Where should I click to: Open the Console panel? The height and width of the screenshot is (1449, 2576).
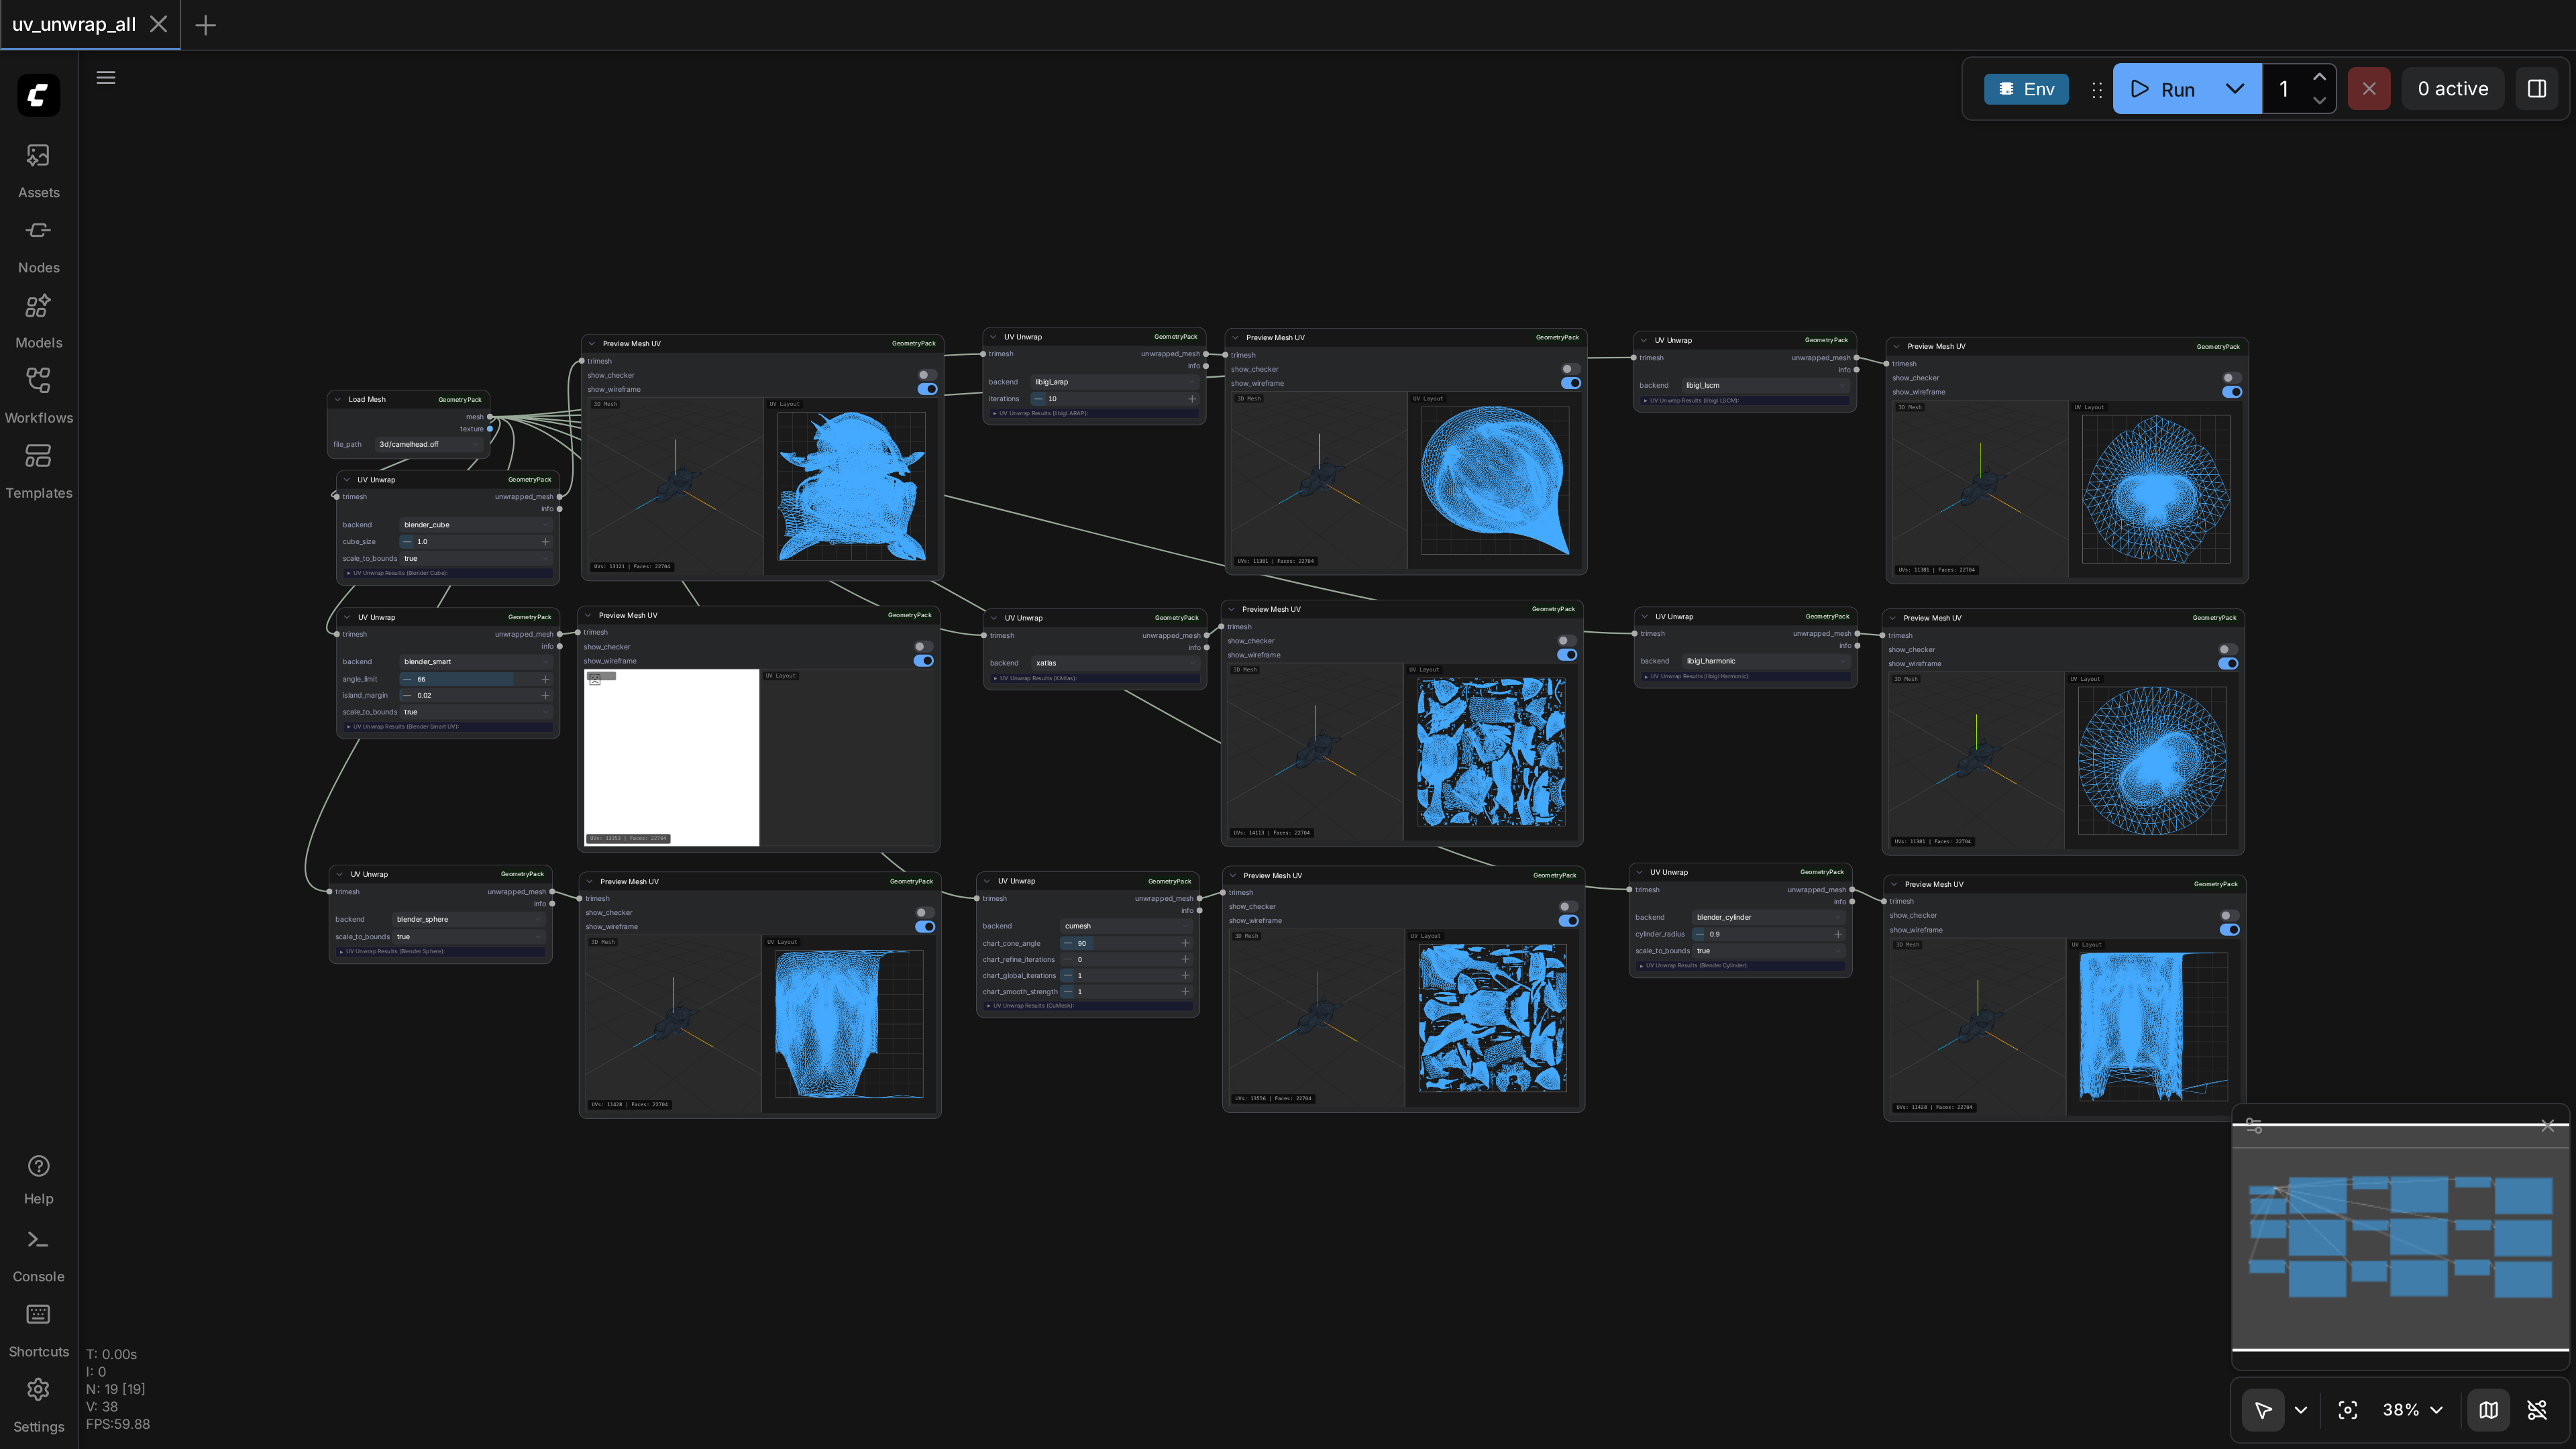[x=38, y=1255]
